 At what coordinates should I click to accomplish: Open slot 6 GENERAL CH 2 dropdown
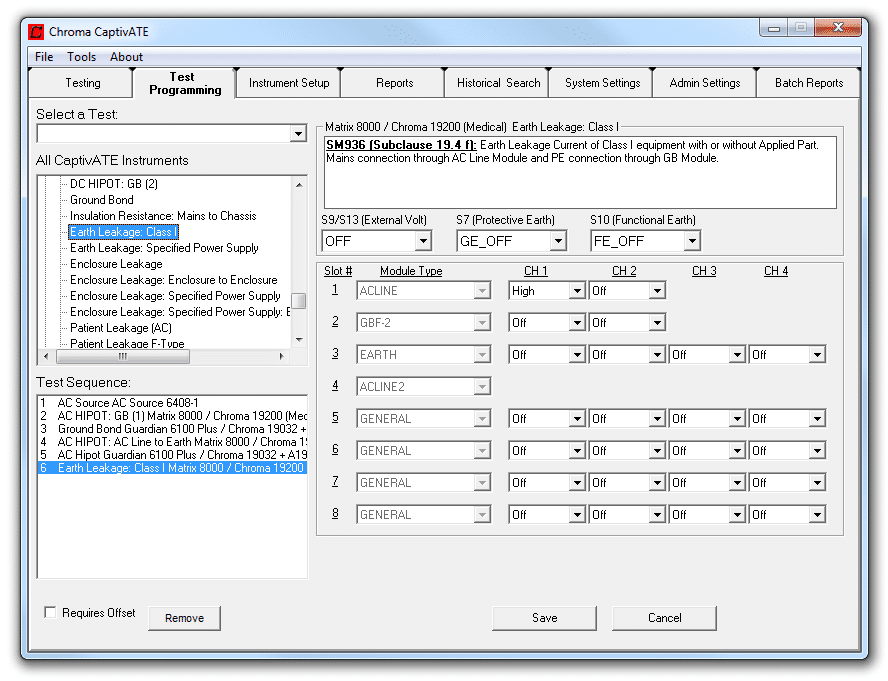pos(656,451)
